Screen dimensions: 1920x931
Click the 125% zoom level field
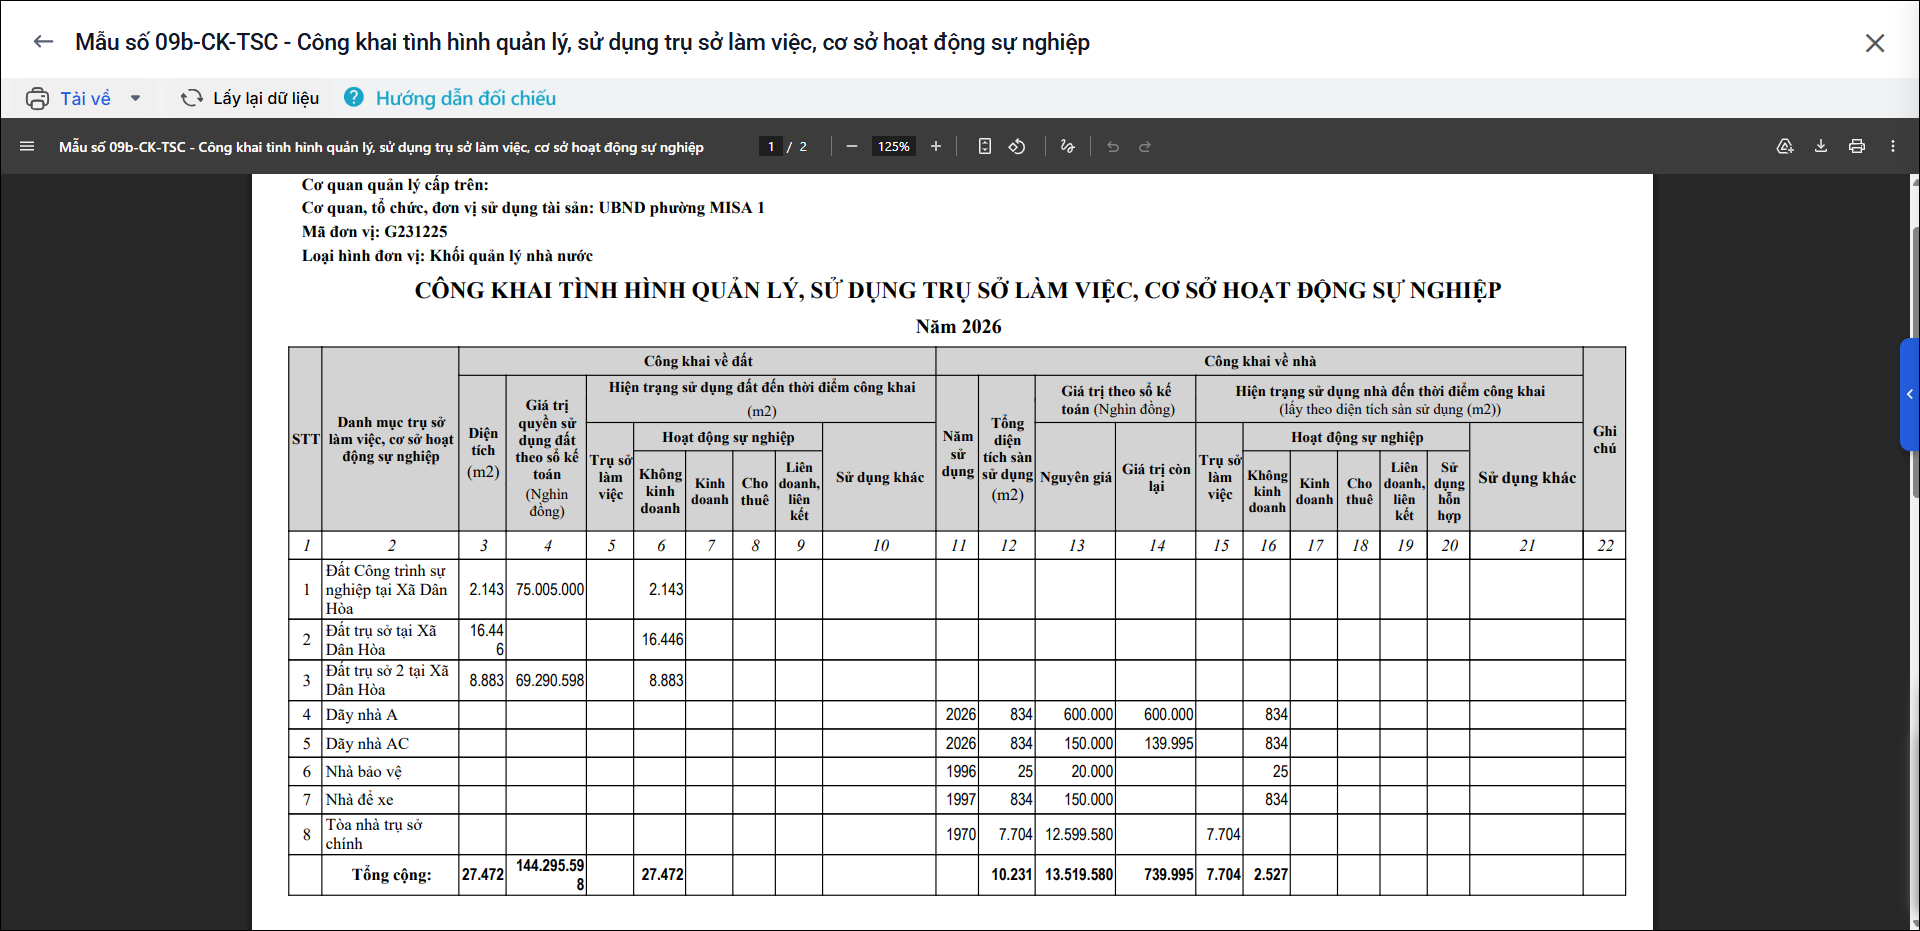pyautogui.click(x=894, y=146)
